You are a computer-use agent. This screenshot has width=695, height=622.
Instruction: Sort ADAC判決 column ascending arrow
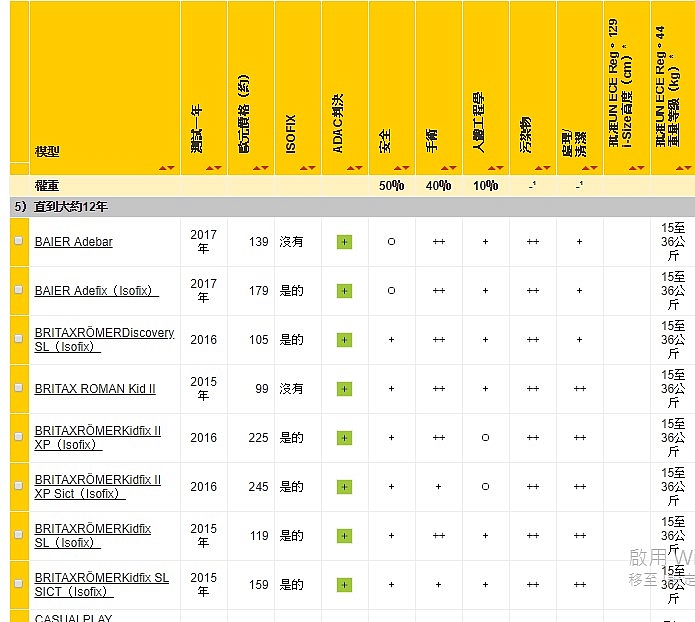(351, 168)
